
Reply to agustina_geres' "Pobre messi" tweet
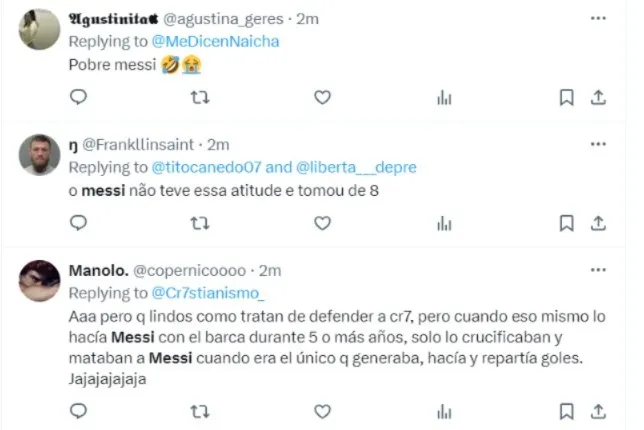point(79,97)
